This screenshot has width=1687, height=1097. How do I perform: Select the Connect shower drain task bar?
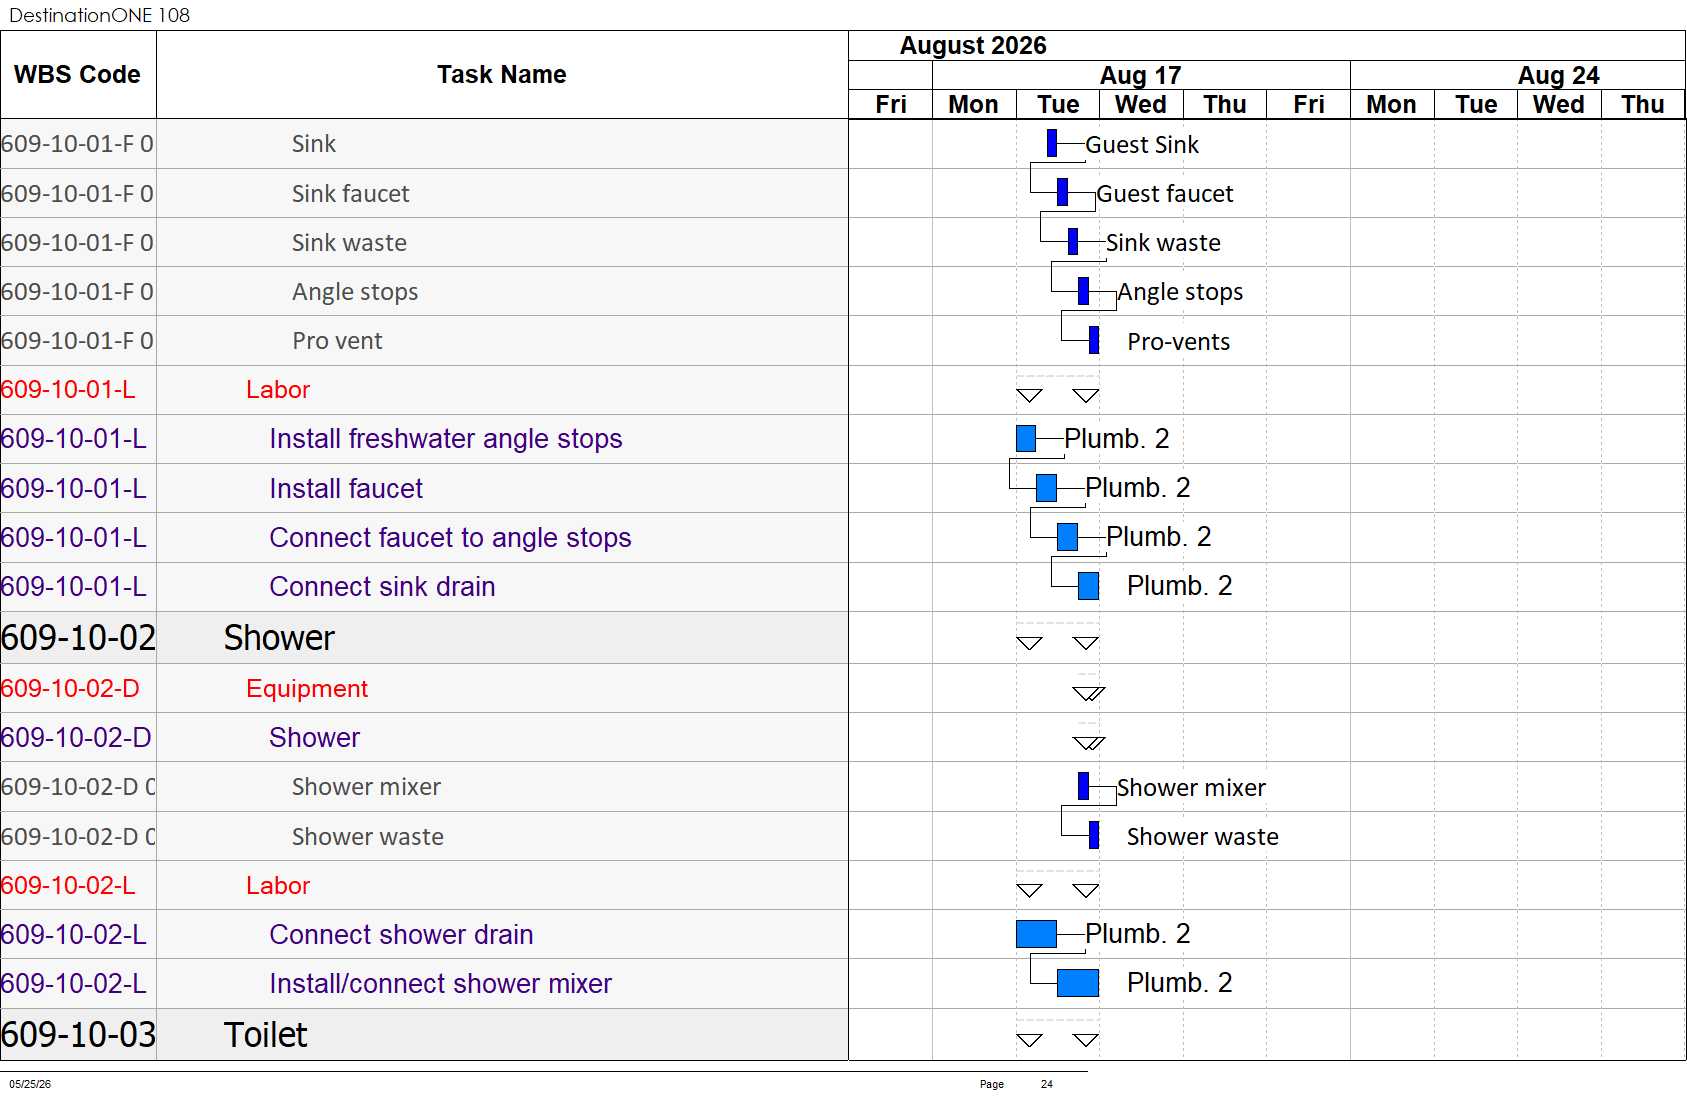pos(1036,934)
